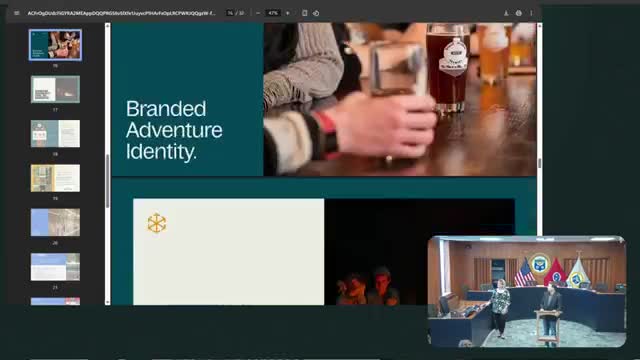This screenshot has height=360, width=640.
Task: Click the zoom in plus button
Action: point(288,13)
